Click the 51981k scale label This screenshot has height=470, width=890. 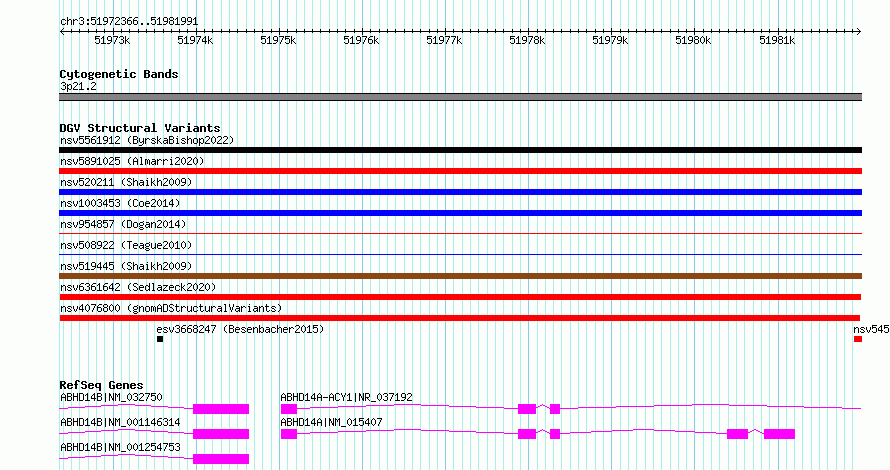777,40
